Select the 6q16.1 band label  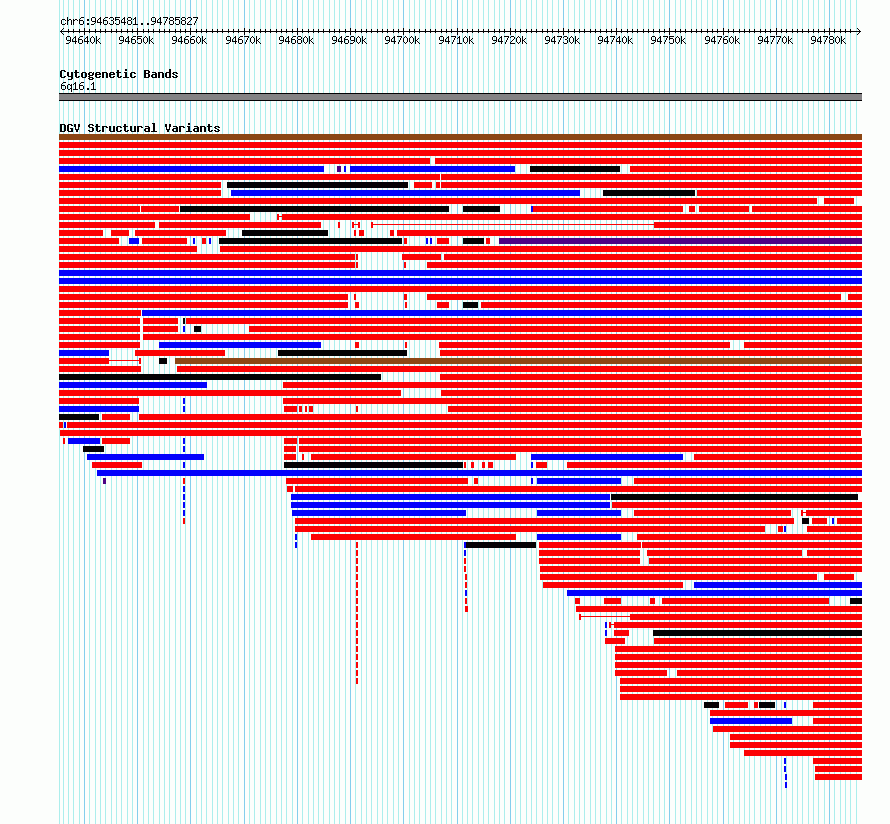78,86
